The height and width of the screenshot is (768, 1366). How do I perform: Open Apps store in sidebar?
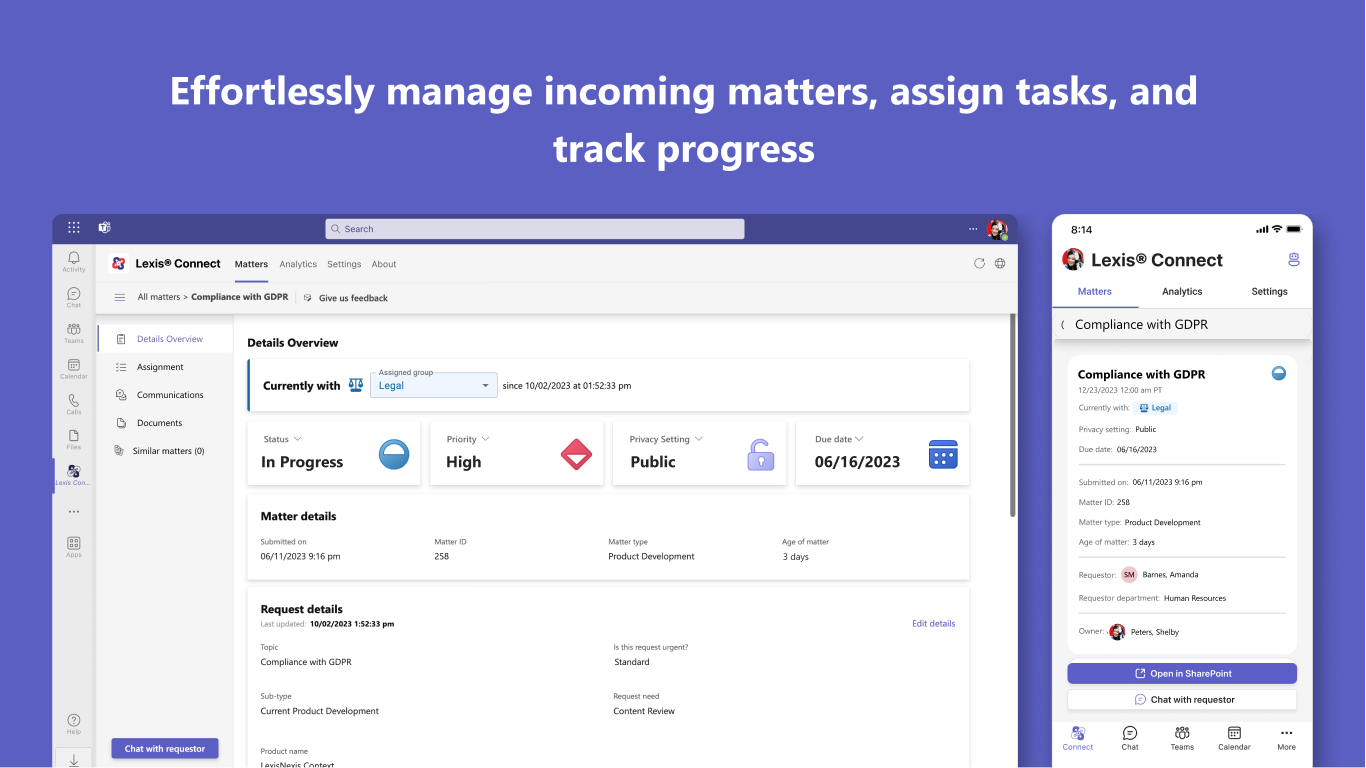[74, 546]
